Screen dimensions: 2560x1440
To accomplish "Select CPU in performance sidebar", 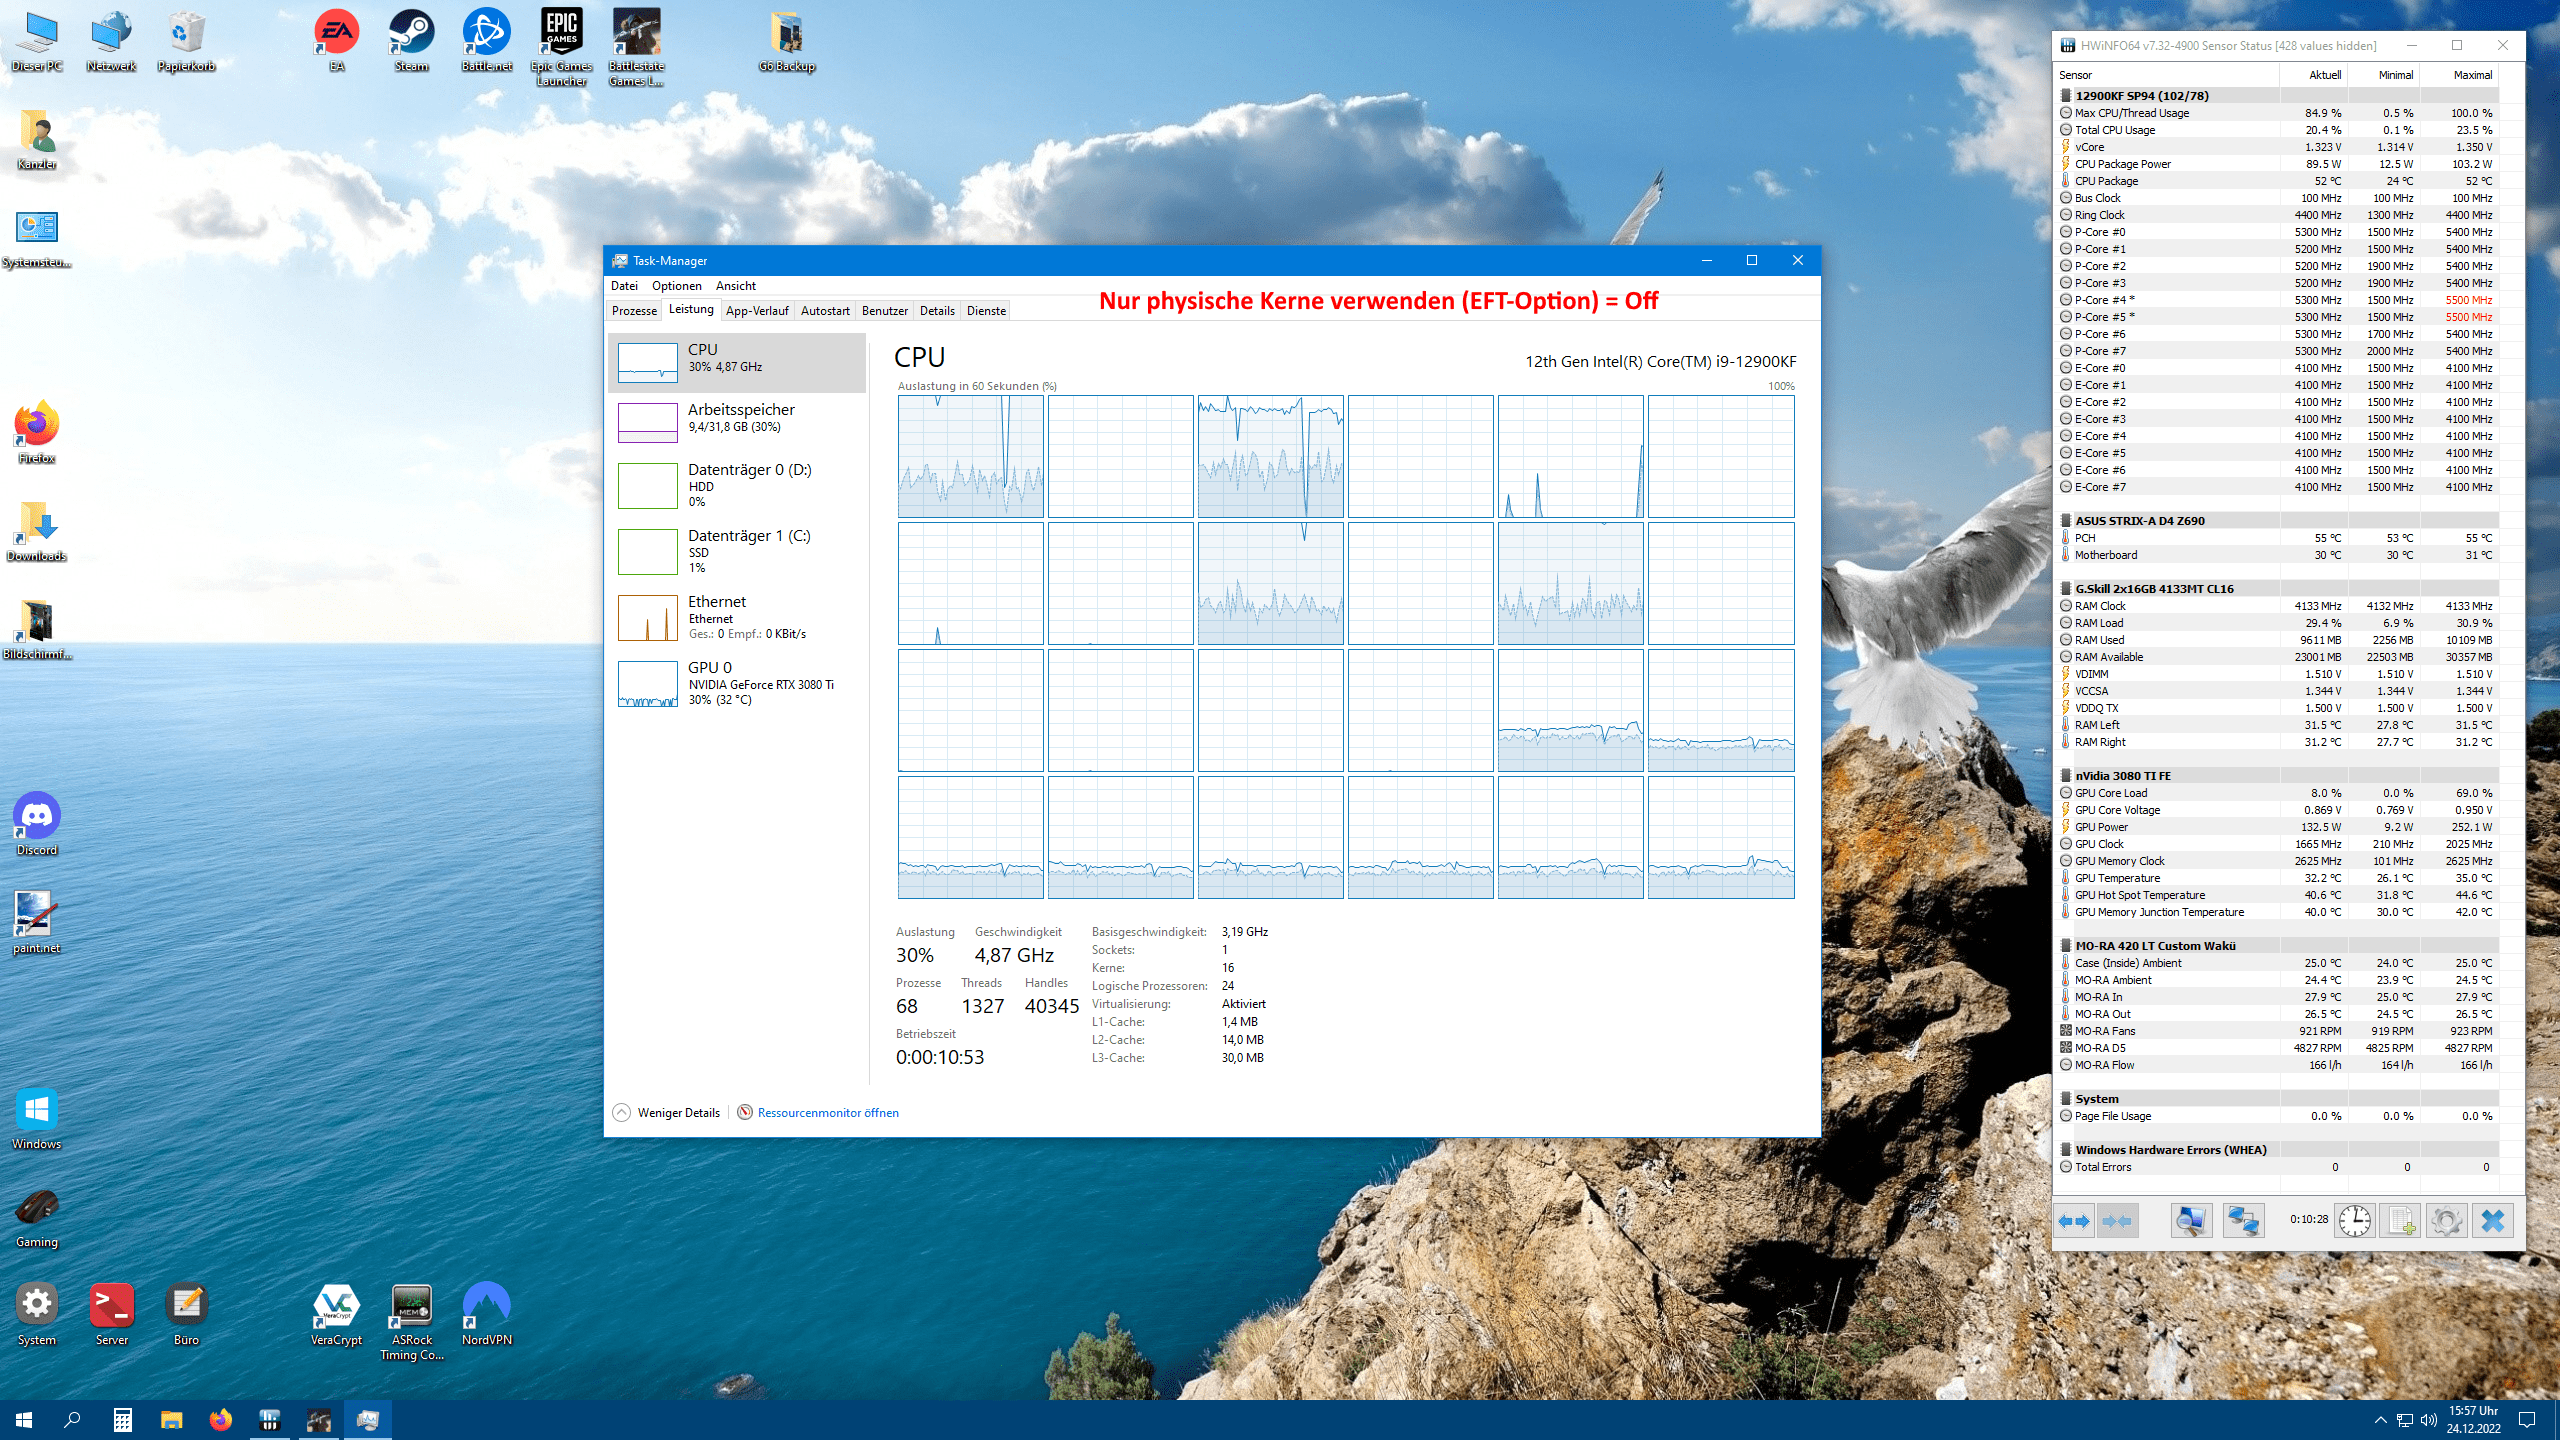I will [x=737, y=362].
